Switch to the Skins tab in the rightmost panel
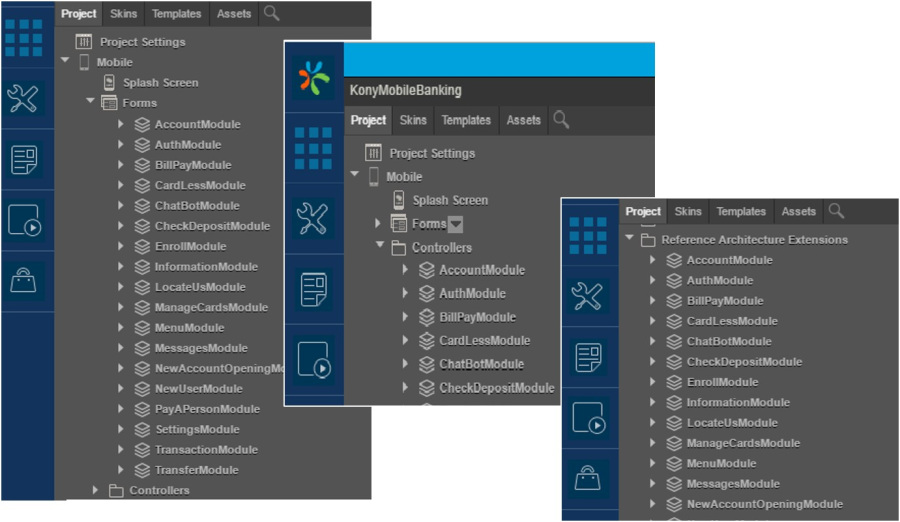900x522 pixels. tap(688, 212)
